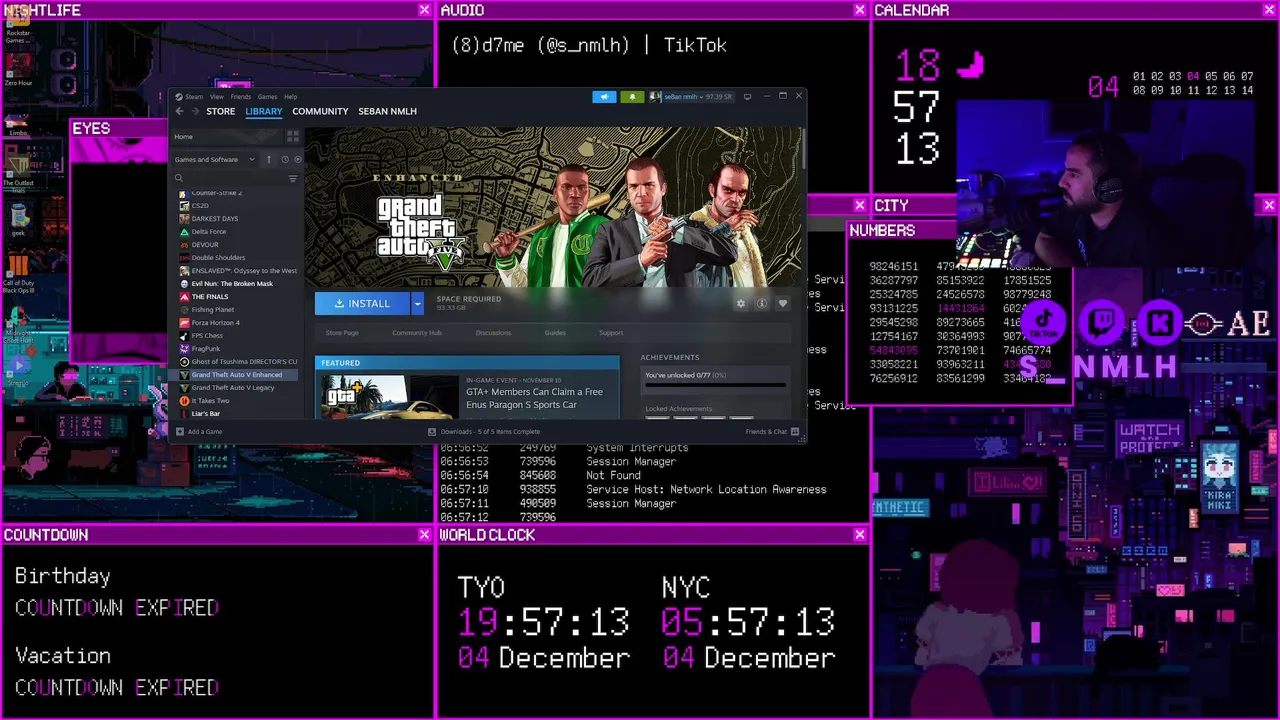Select Grand Theft Auto V Legacy in library
This screenshot has height=720, width=1280.
(233, 387)
